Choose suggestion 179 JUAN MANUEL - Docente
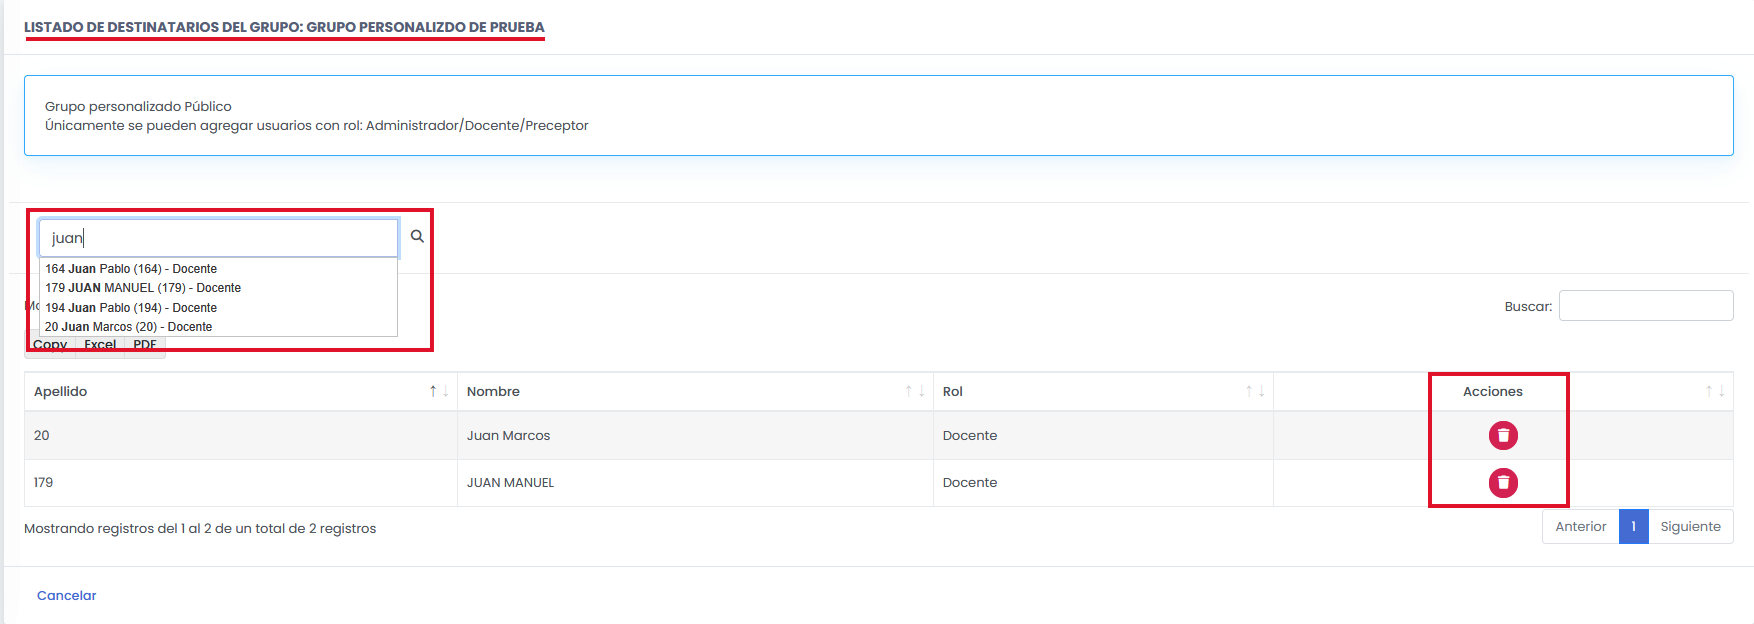Screen dimensions: 1754x624 coord(143,288)
